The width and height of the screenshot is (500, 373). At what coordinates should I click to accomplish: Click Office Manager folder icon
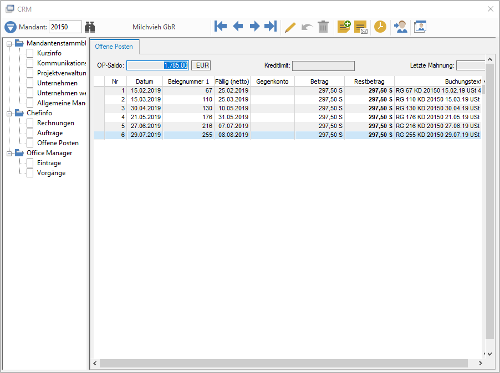(x=19, y=153)
